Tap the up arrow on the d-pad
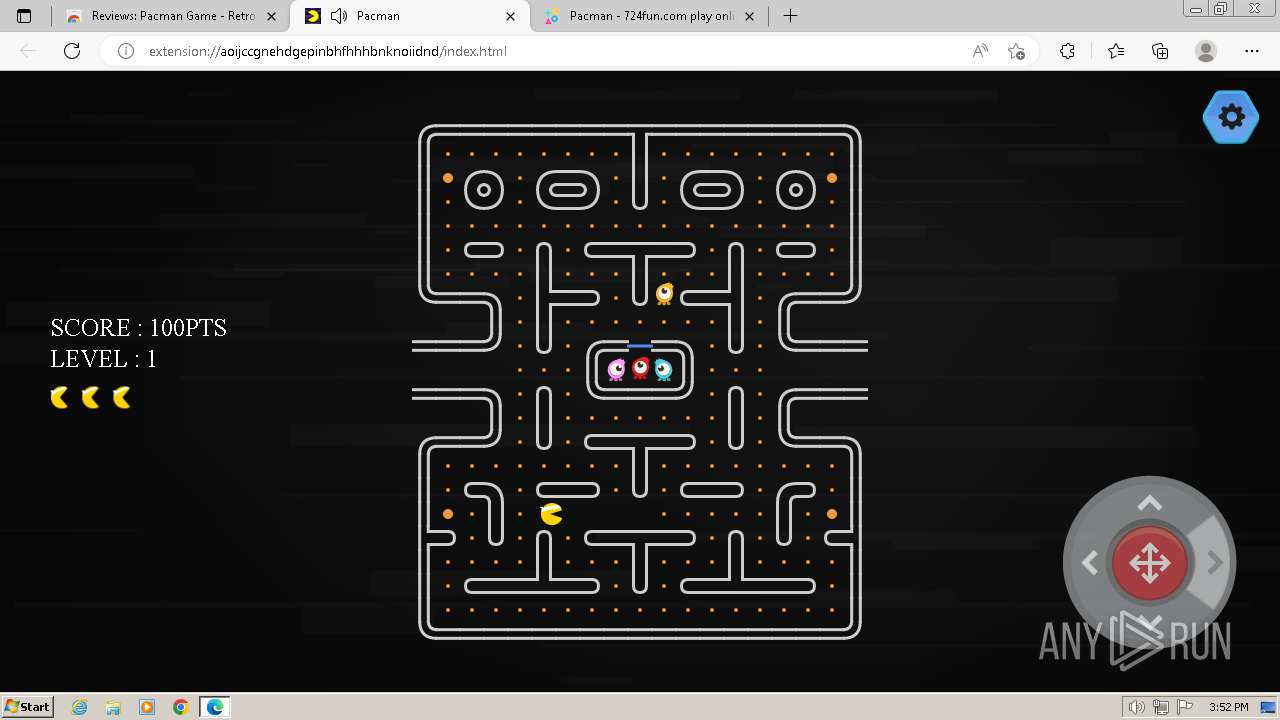The width and height of the screenshot is (1280, 720). pos(1150,503)
